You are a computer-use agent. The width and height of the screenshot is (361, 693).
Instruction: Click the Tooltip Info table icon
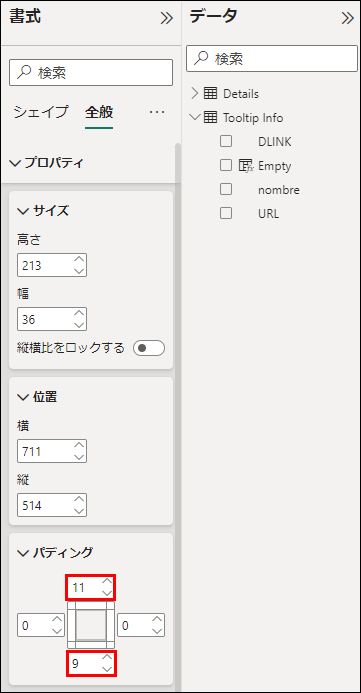[210, 118]
